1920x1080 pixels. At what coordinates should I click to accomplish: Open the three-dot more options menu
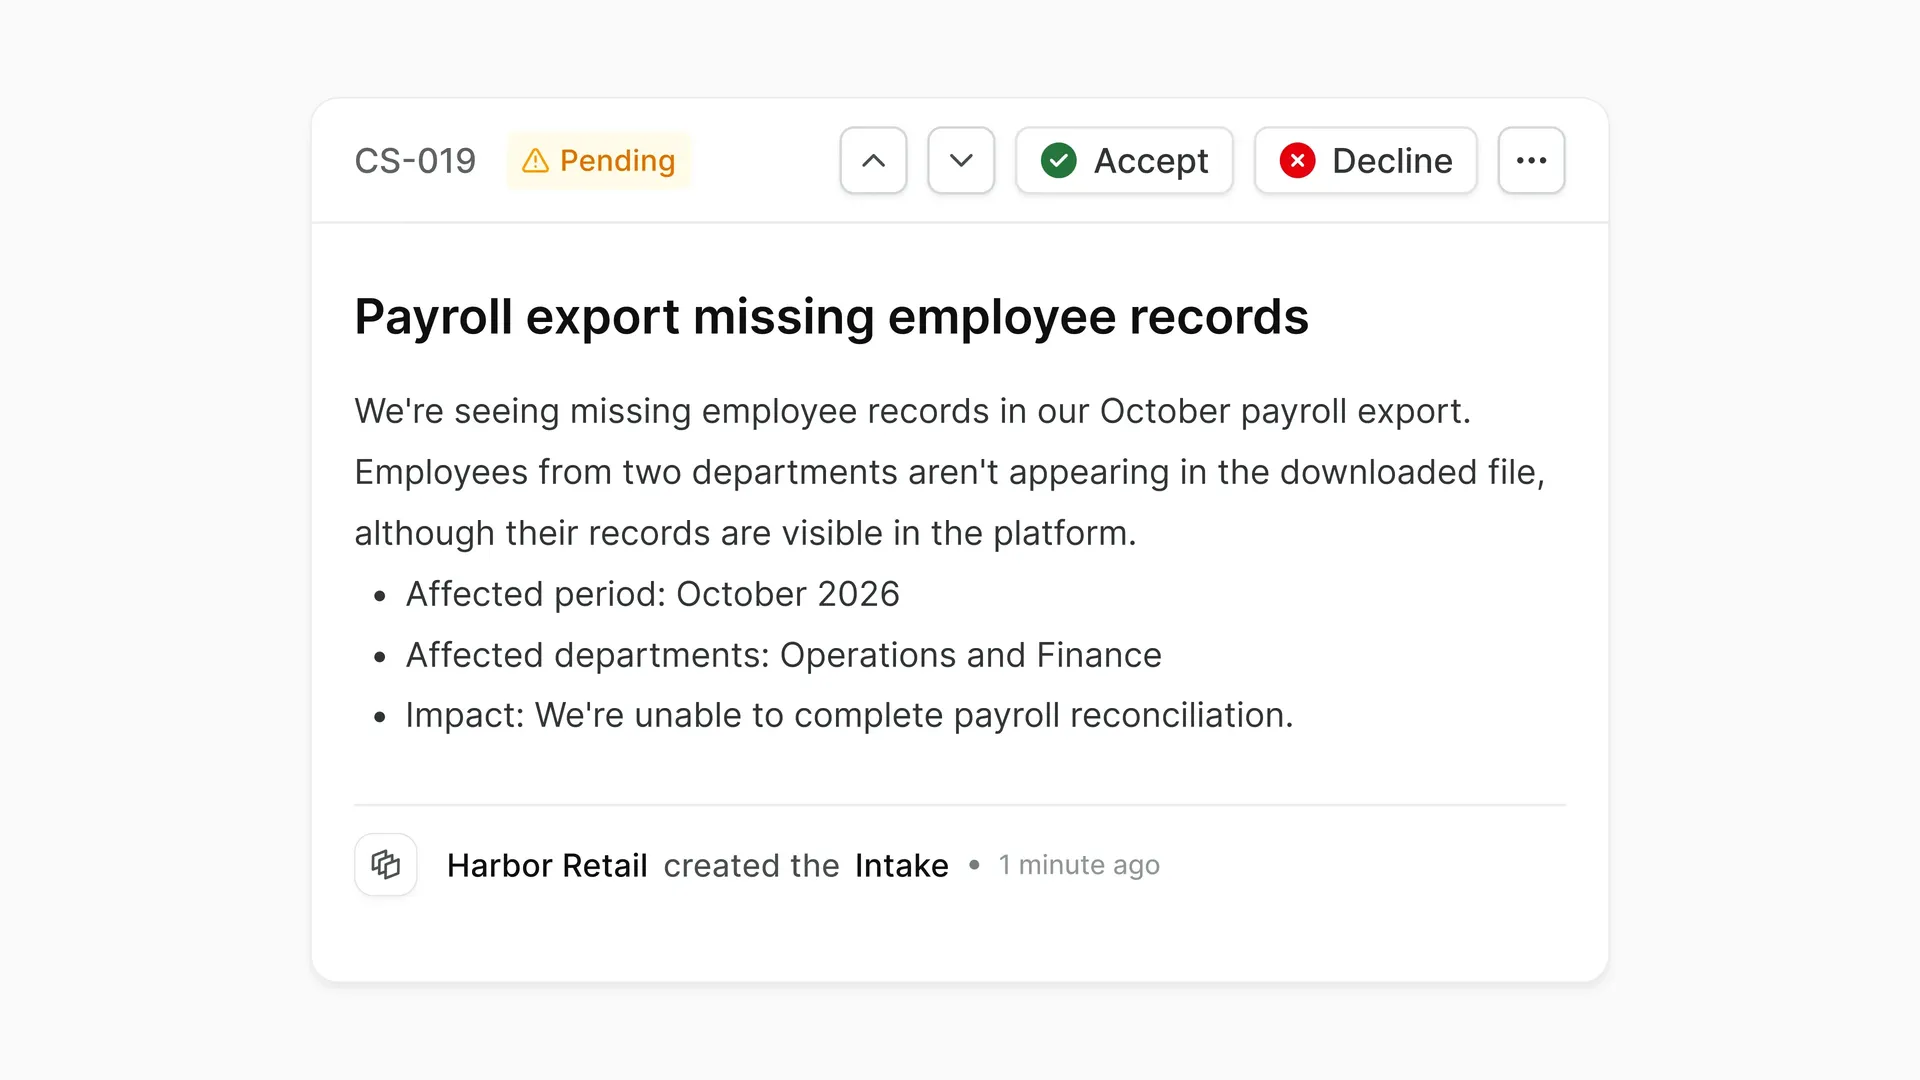[x=1531, y=160]
